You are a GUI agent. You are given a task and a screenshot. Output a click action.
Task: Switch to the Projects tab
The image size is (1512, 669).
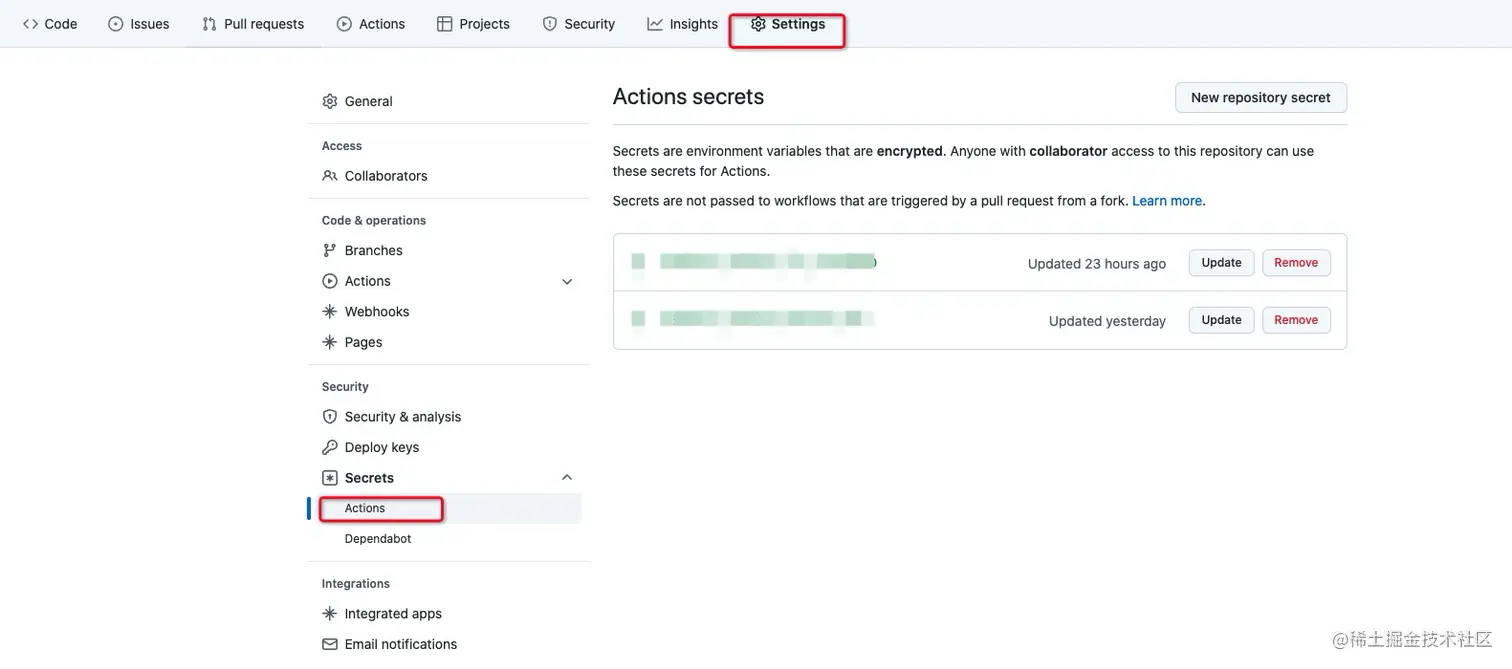[474, 24]
